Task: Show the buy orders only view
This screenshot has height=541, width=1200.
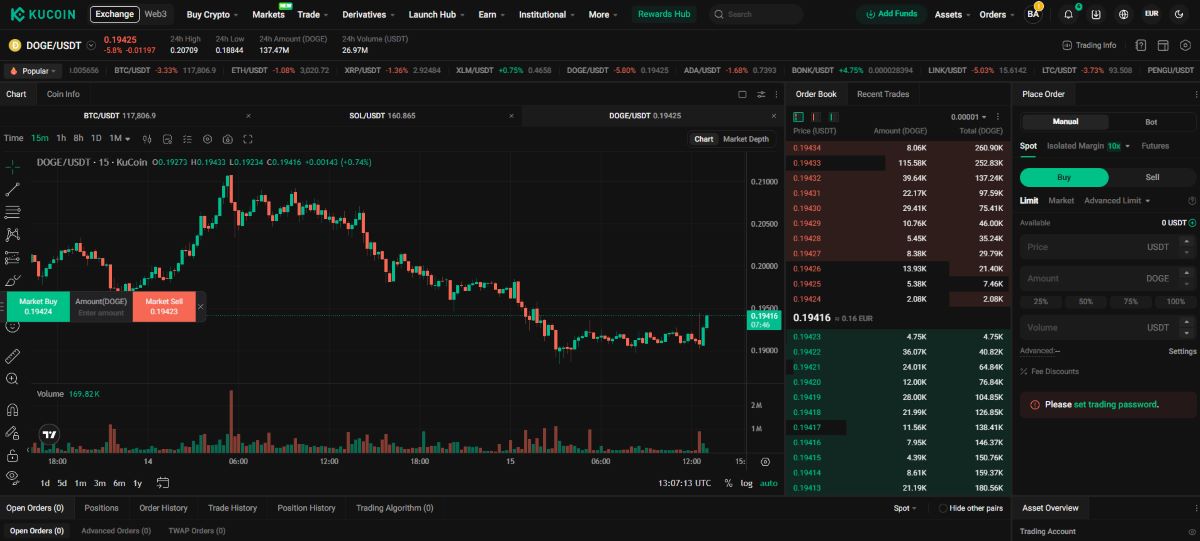Action: click(x=834, y=117)
